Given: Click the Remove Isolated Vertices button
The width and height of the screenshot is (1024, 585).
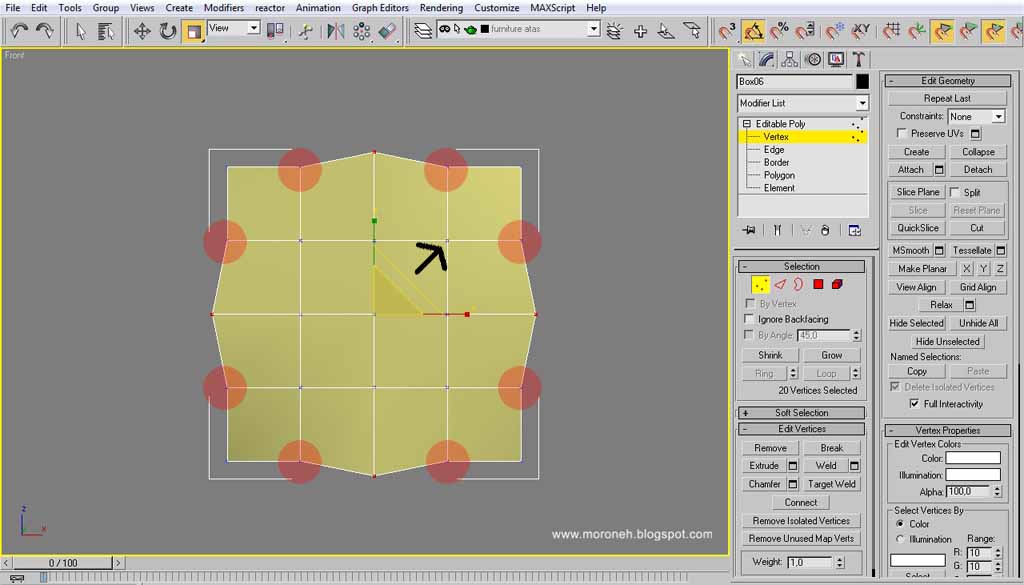Looking at the screenshot, I should [x=801, y=520].
